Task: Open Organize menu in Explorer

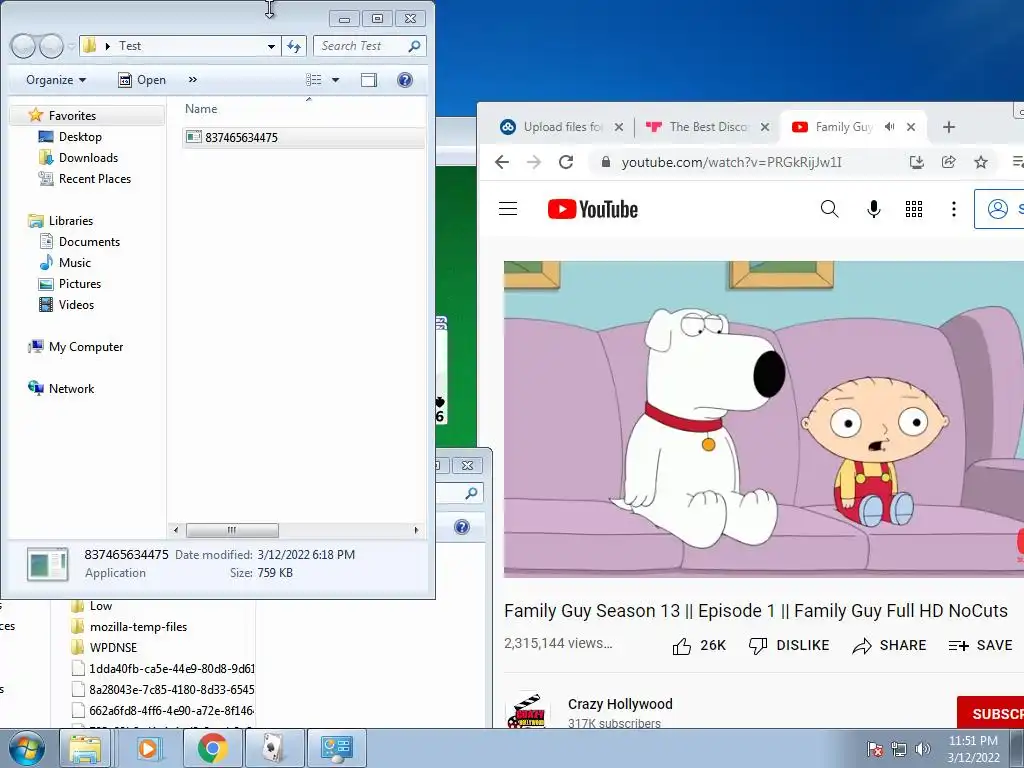Action: click(56, 80)
